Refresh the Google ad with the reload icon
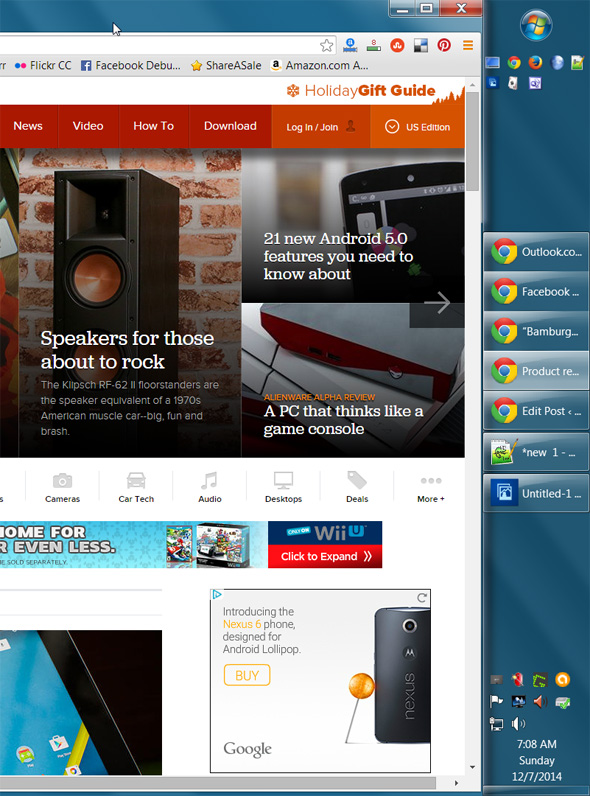Screen dimensions: 590x796 (422, 598)
